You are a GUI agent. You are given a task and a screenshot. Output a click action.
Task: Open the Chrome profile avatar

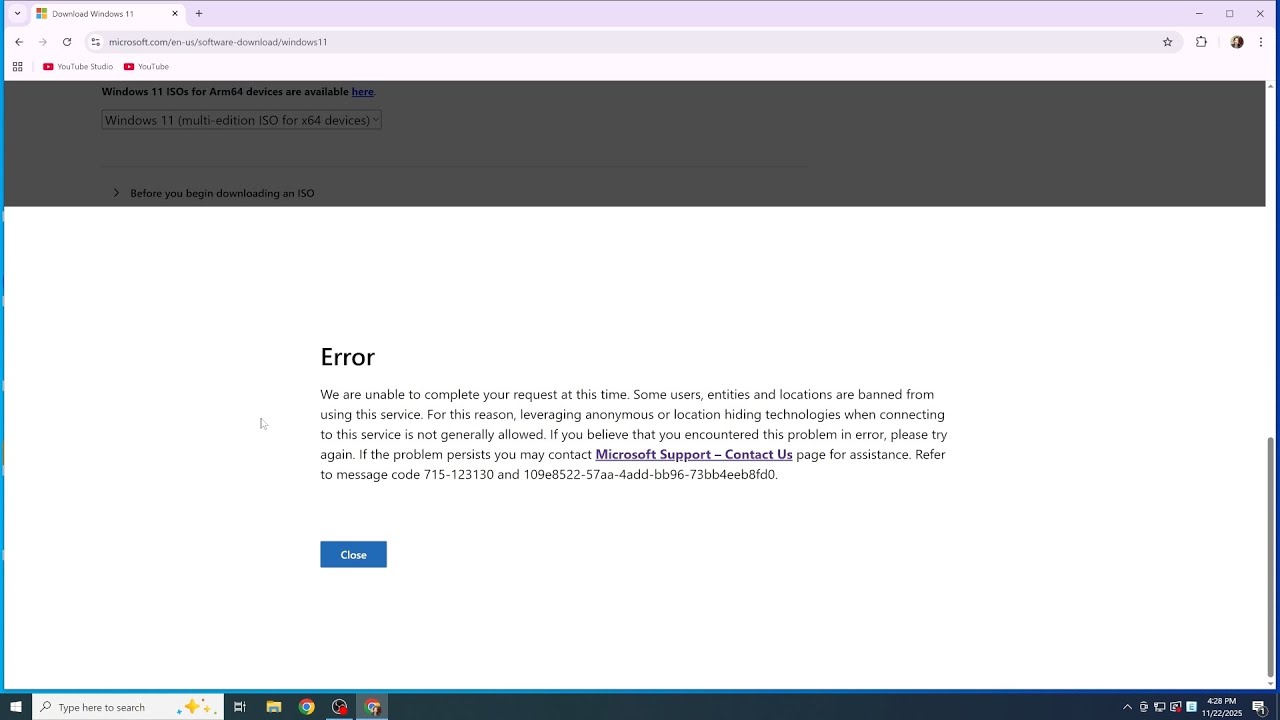pyautogui.click(x=1237, y=42)
